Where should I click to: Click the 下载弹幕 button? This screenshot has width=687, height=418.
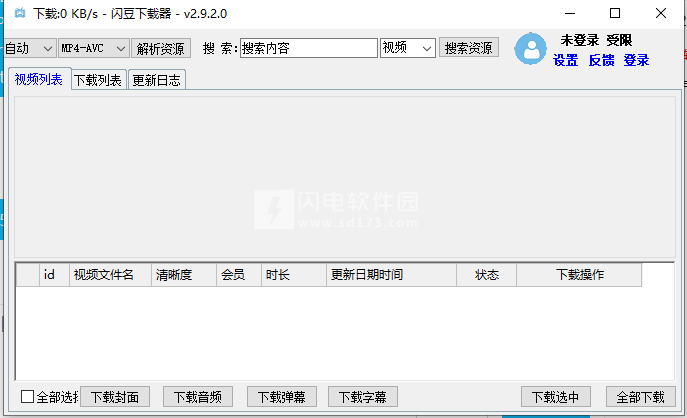click(x=281, y=397)
